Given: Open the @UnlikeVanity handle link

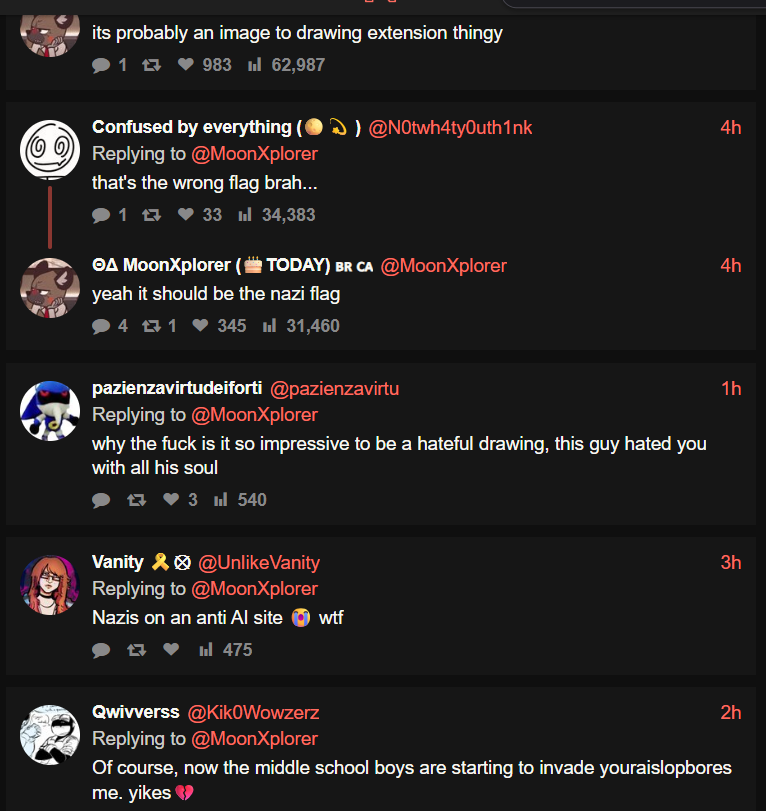Looking at the screenshot, I should (x=259, y=562).
